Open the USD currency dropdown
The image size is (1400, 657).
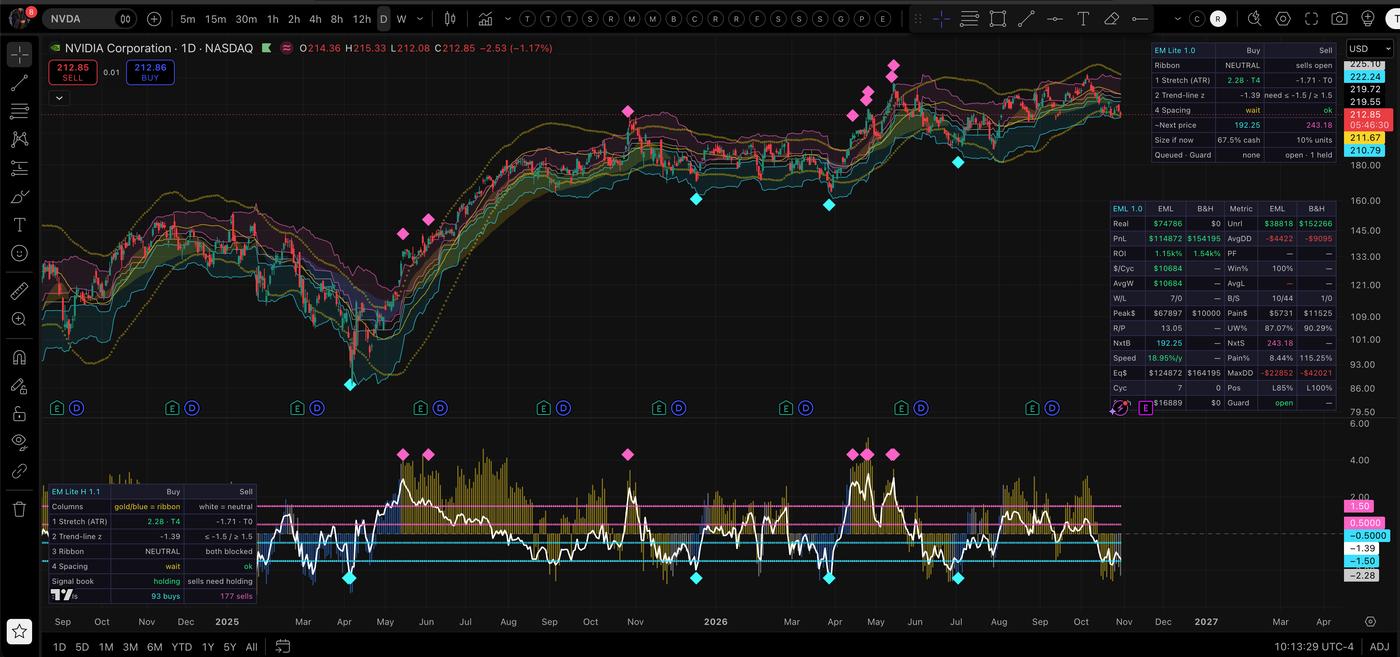[1368, 48]
